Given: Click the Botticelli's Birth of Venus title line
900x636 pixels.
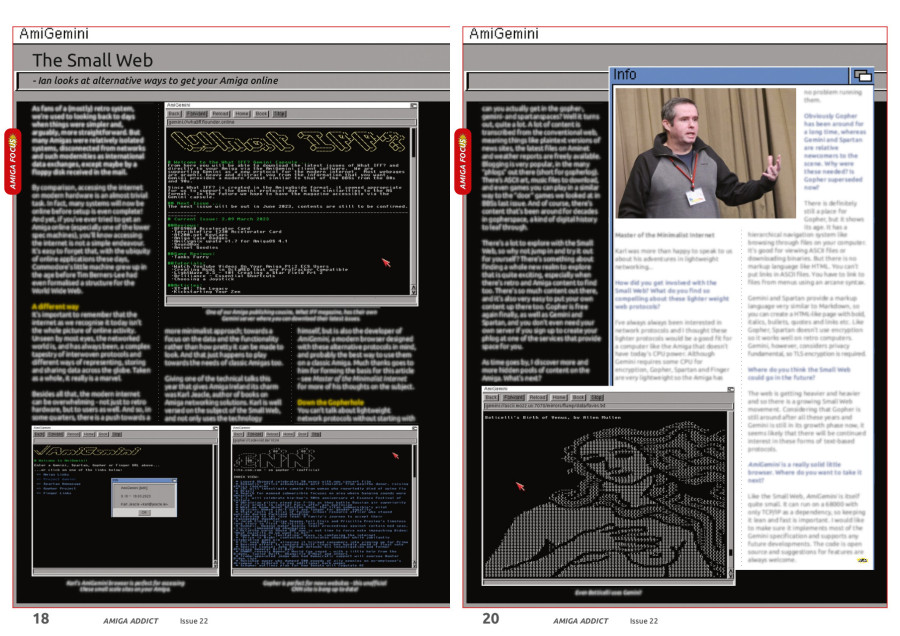Looking at the screenshot, I should [553, 417].
